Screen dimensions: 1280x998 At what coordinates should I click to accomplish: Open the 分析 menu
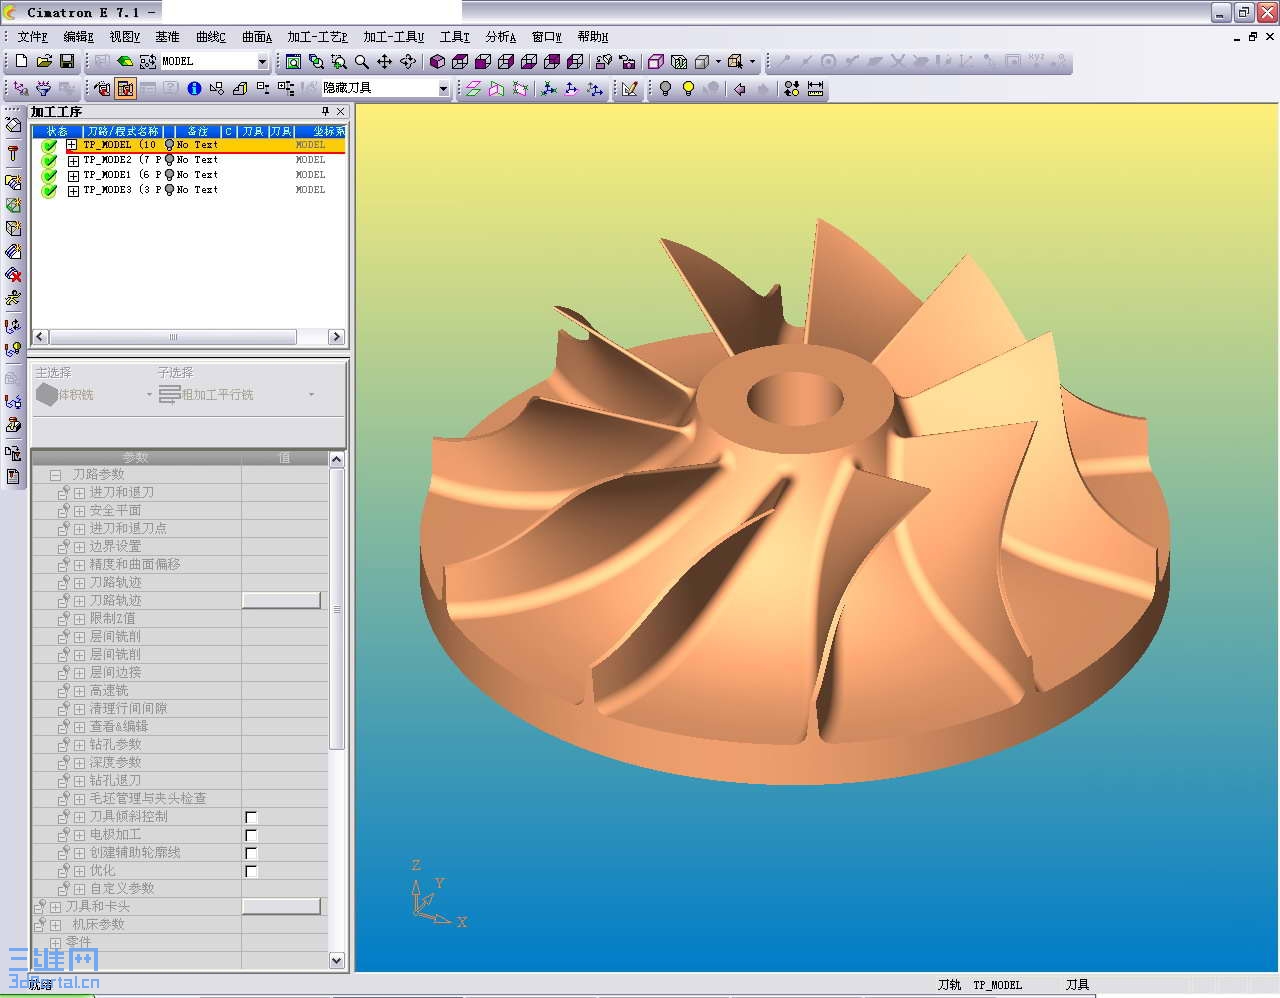pos(501,37)
